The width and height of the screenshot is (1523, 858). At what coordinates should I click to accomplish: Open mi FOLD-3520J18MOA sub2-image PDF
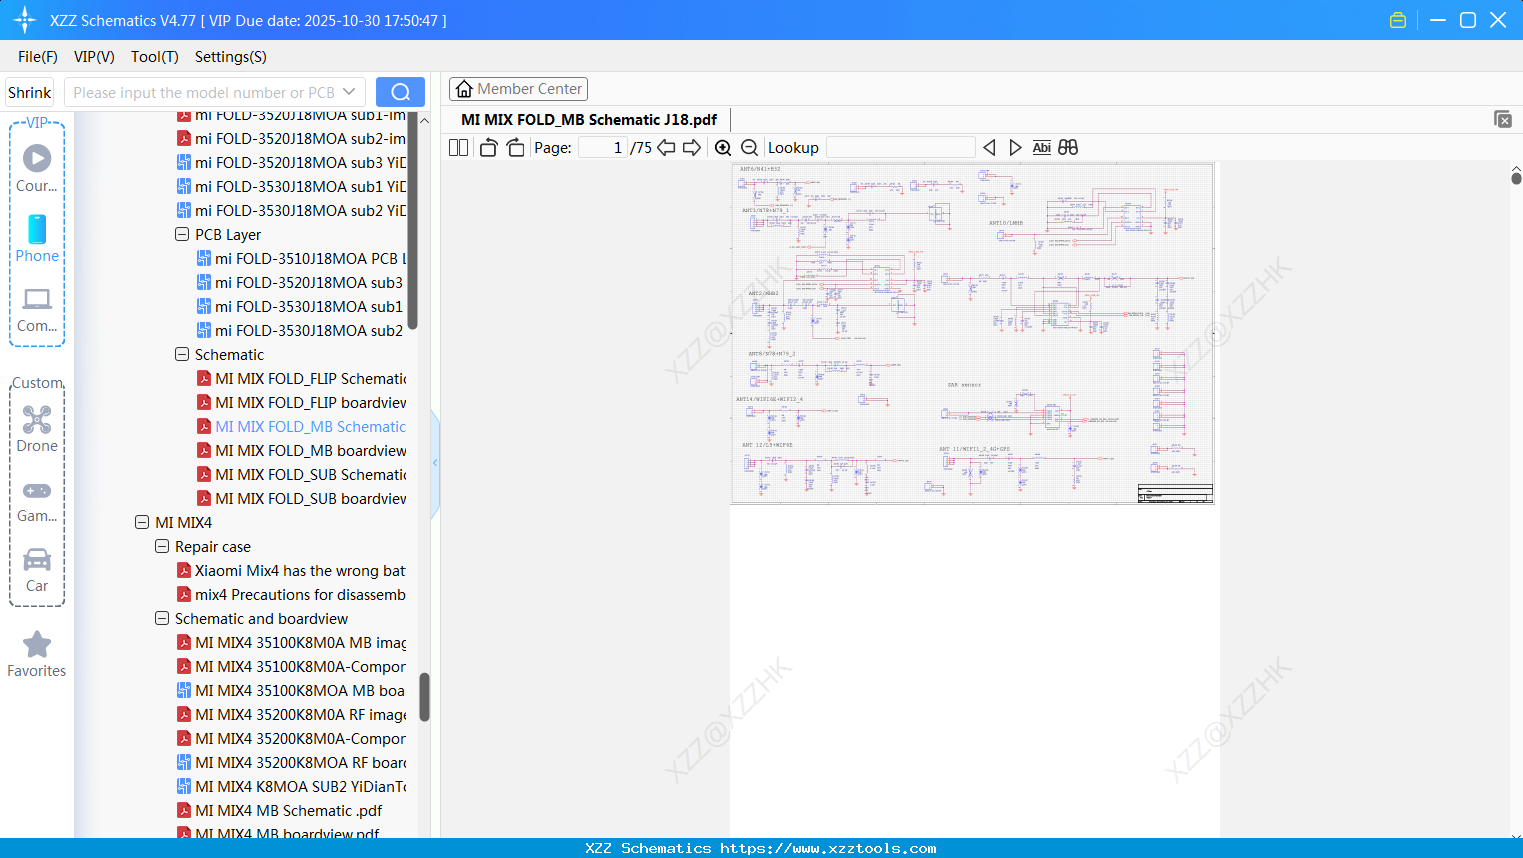[292, 138]
